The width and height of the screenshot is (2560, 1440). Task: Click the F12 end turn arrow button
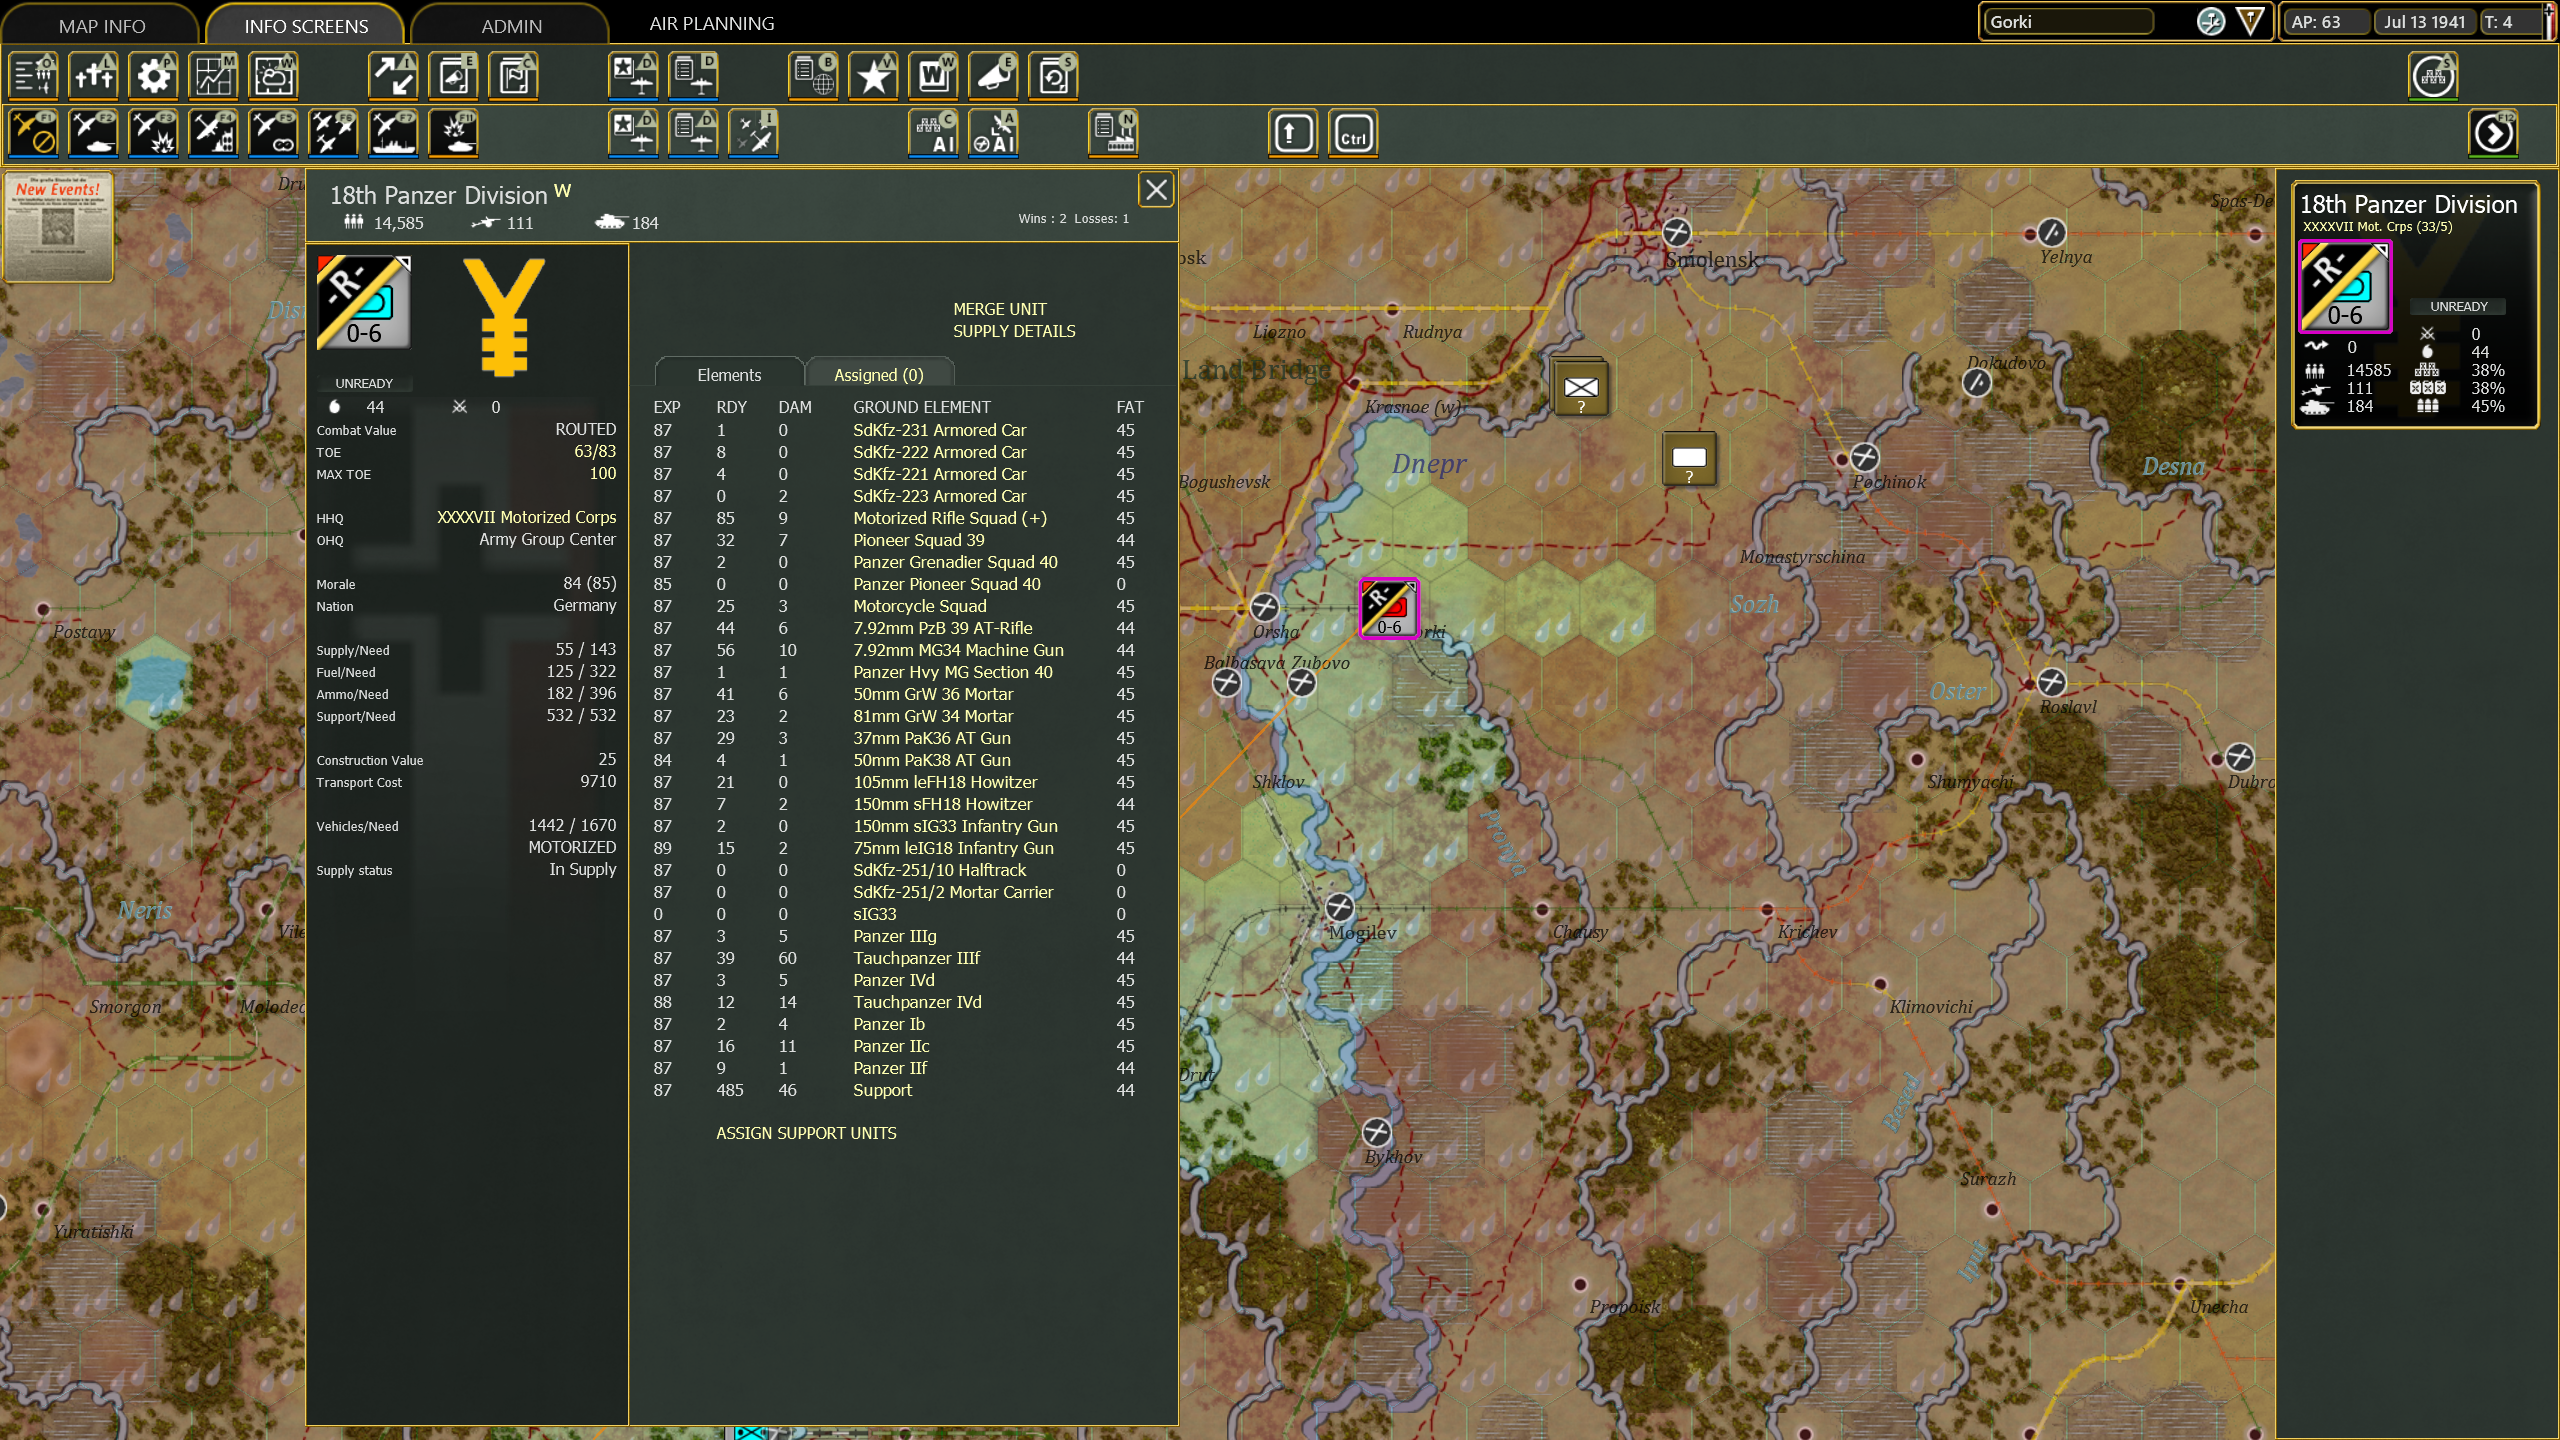pos(2494,133)
